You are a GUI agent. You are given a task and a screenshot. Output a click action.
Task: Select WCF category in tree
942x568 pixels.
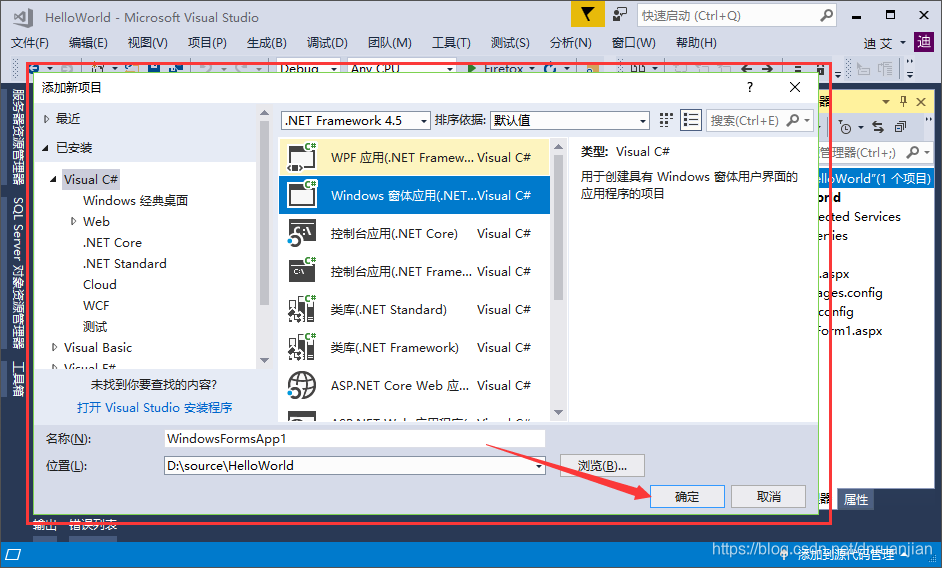tap(96, 306)
